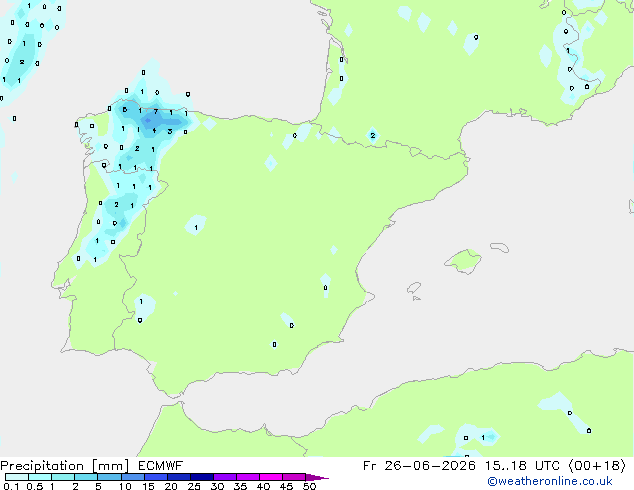Viewport: 634px width, 490px height.
Task: Select the 2–5 mm legend swatch
Action: 86,477
